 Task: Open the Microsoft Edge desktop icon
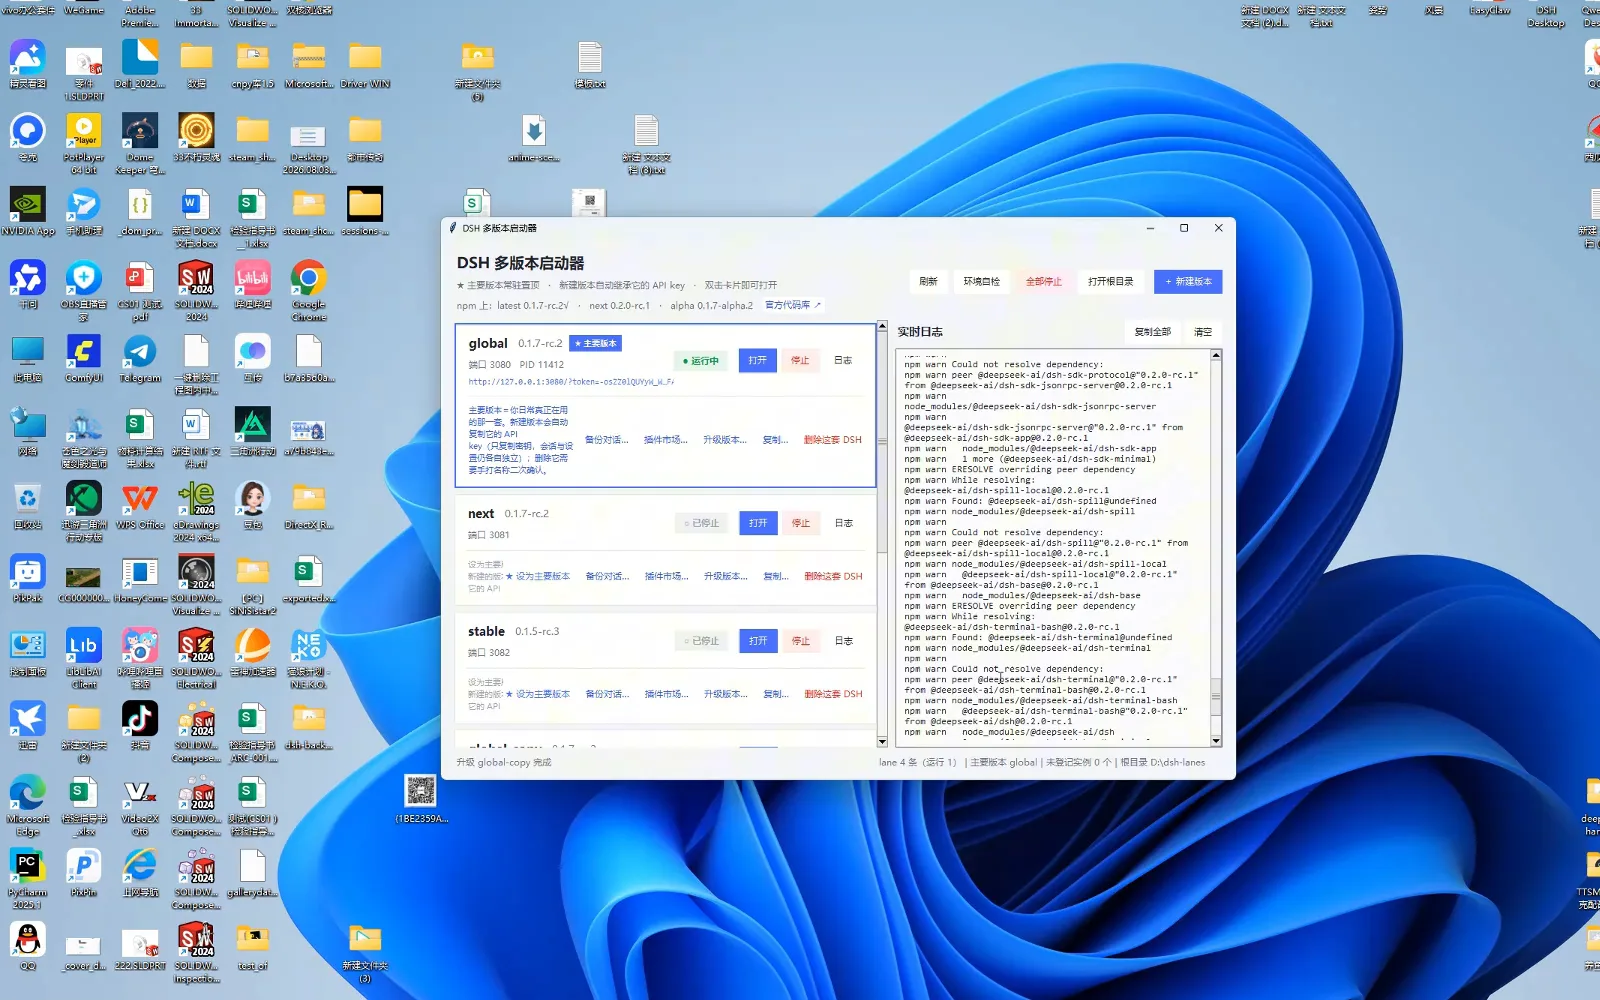(x=28, y=805)
